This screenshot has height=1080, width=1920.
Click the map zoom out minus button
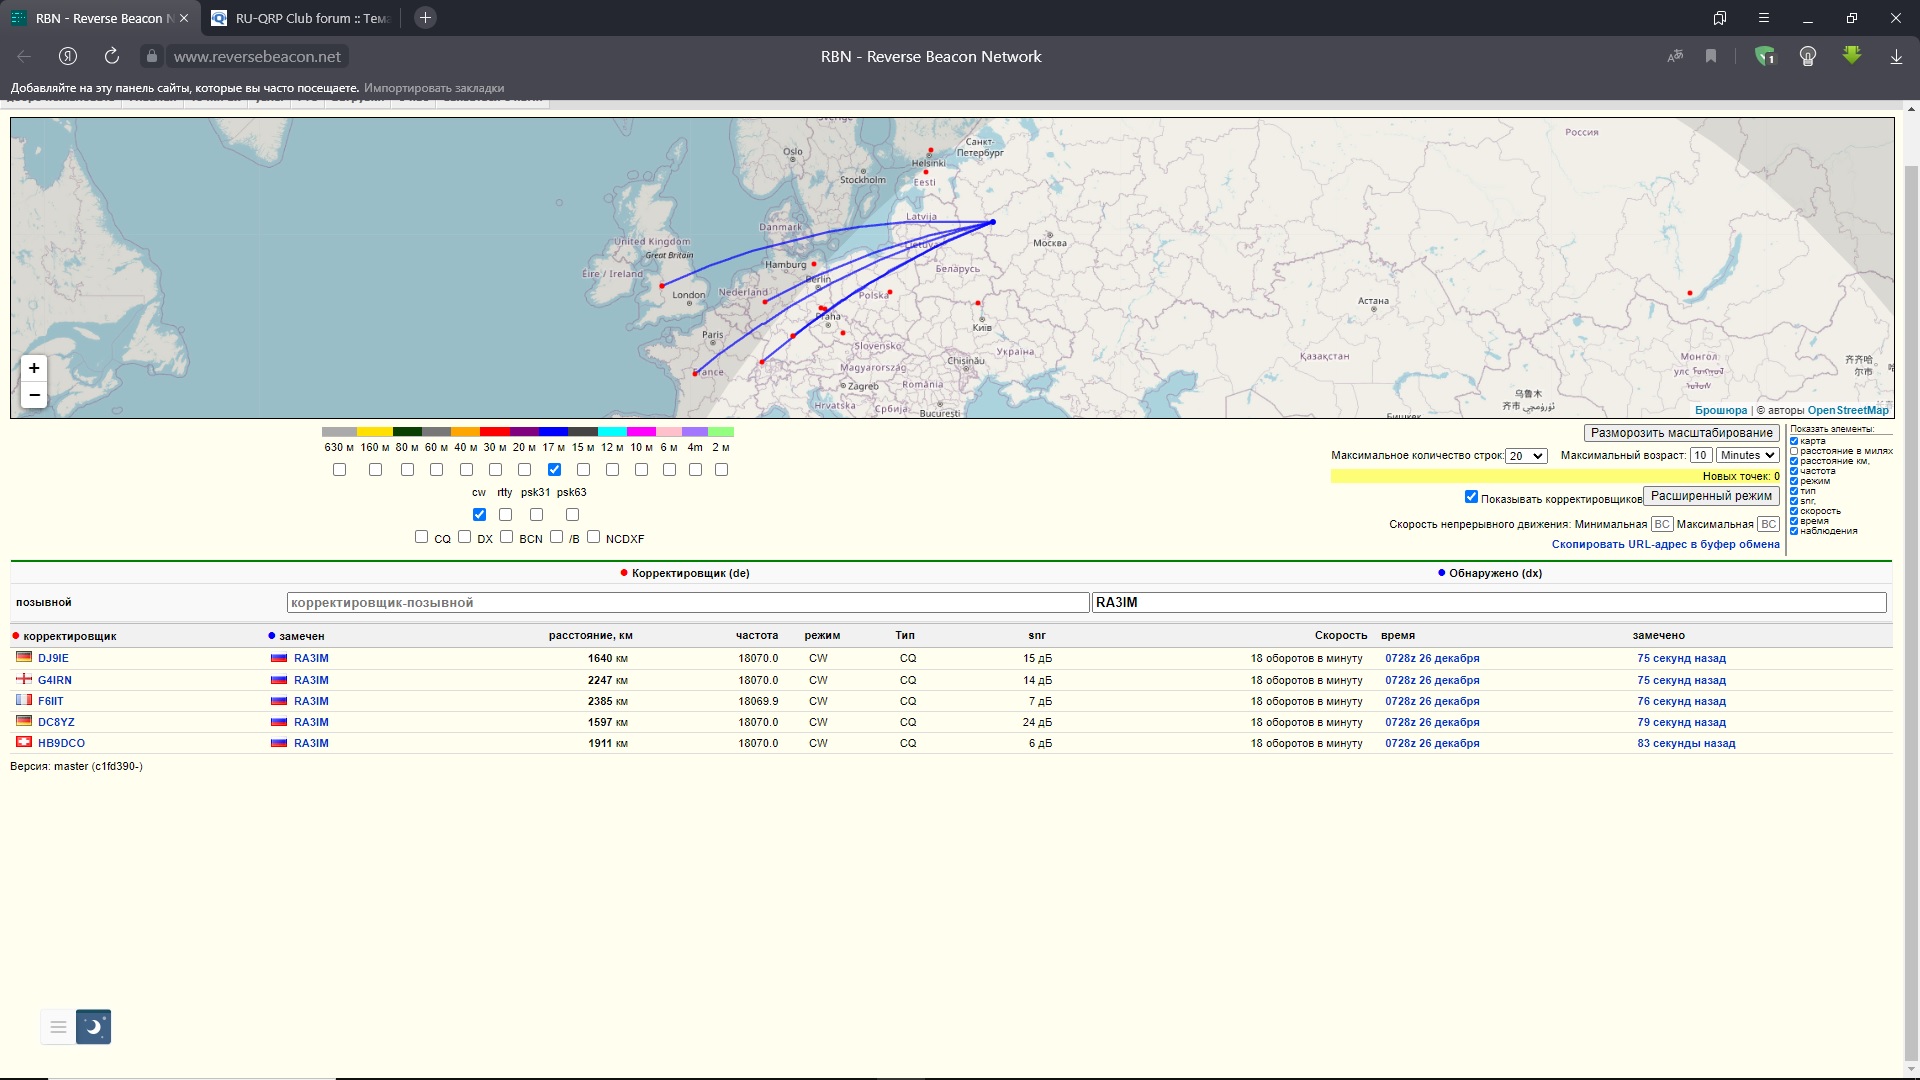coord(34,395)
